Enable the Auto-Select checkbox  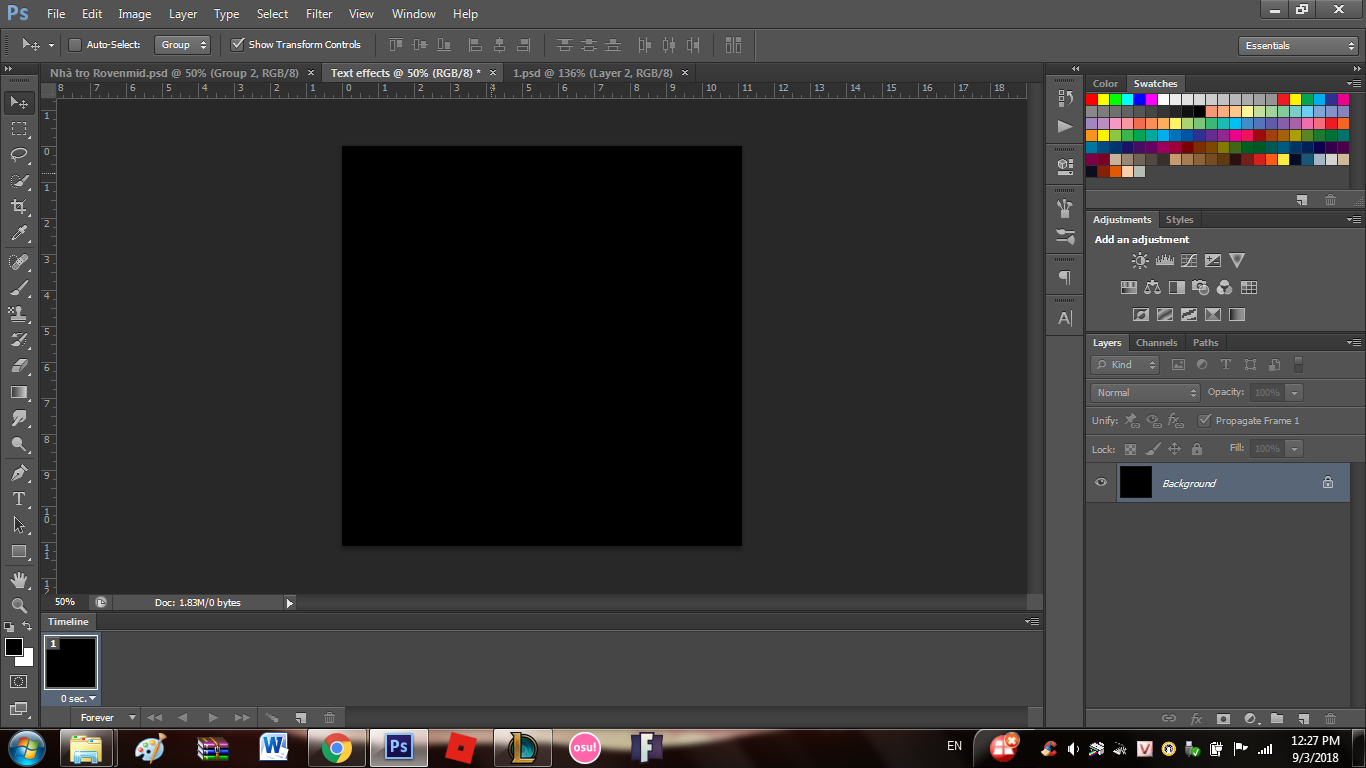(x=75, y=45)
